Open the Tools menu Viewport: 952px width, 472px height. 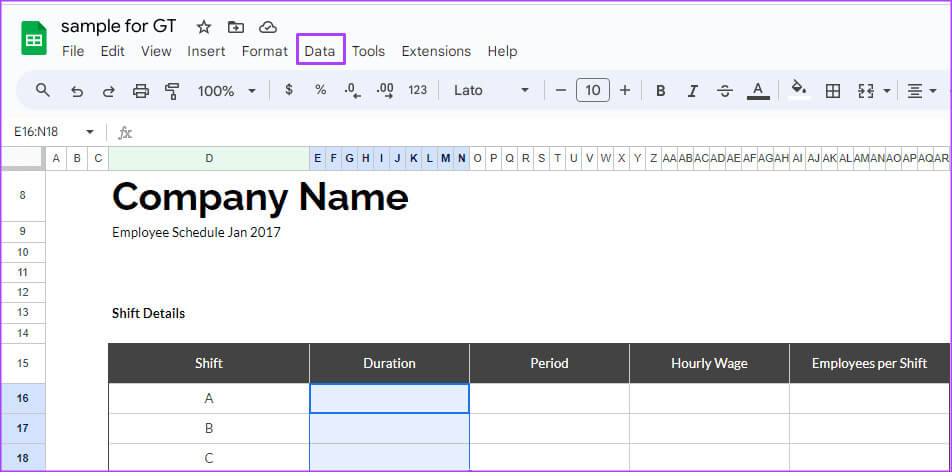click(x=369, y=51)
